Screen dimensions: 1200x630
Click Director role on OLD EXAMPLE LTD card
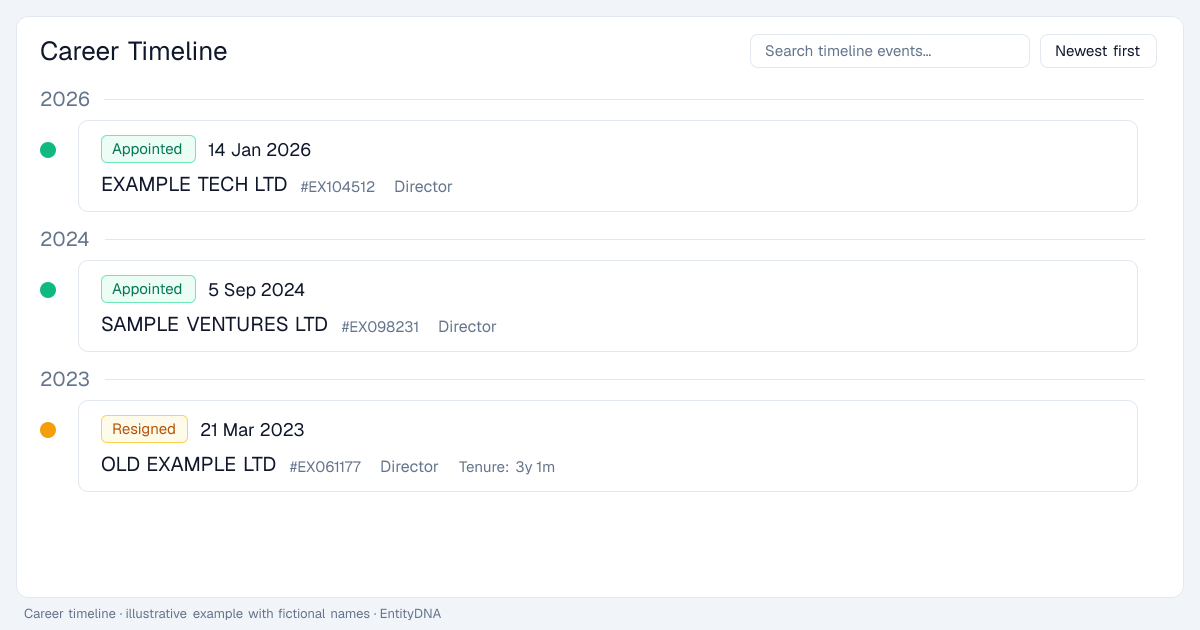coord(409,467)
